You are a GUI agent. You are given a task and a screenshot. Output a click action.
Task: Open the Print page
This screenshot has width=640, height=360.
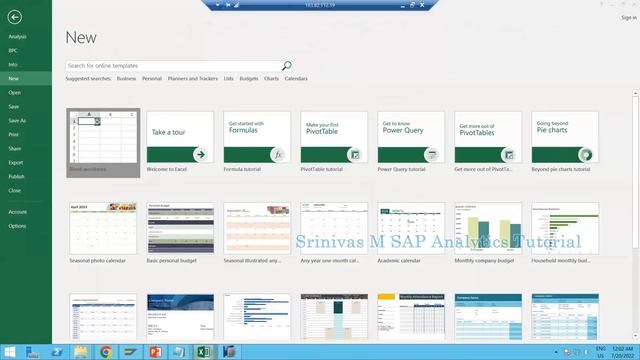tap(13, 134)
